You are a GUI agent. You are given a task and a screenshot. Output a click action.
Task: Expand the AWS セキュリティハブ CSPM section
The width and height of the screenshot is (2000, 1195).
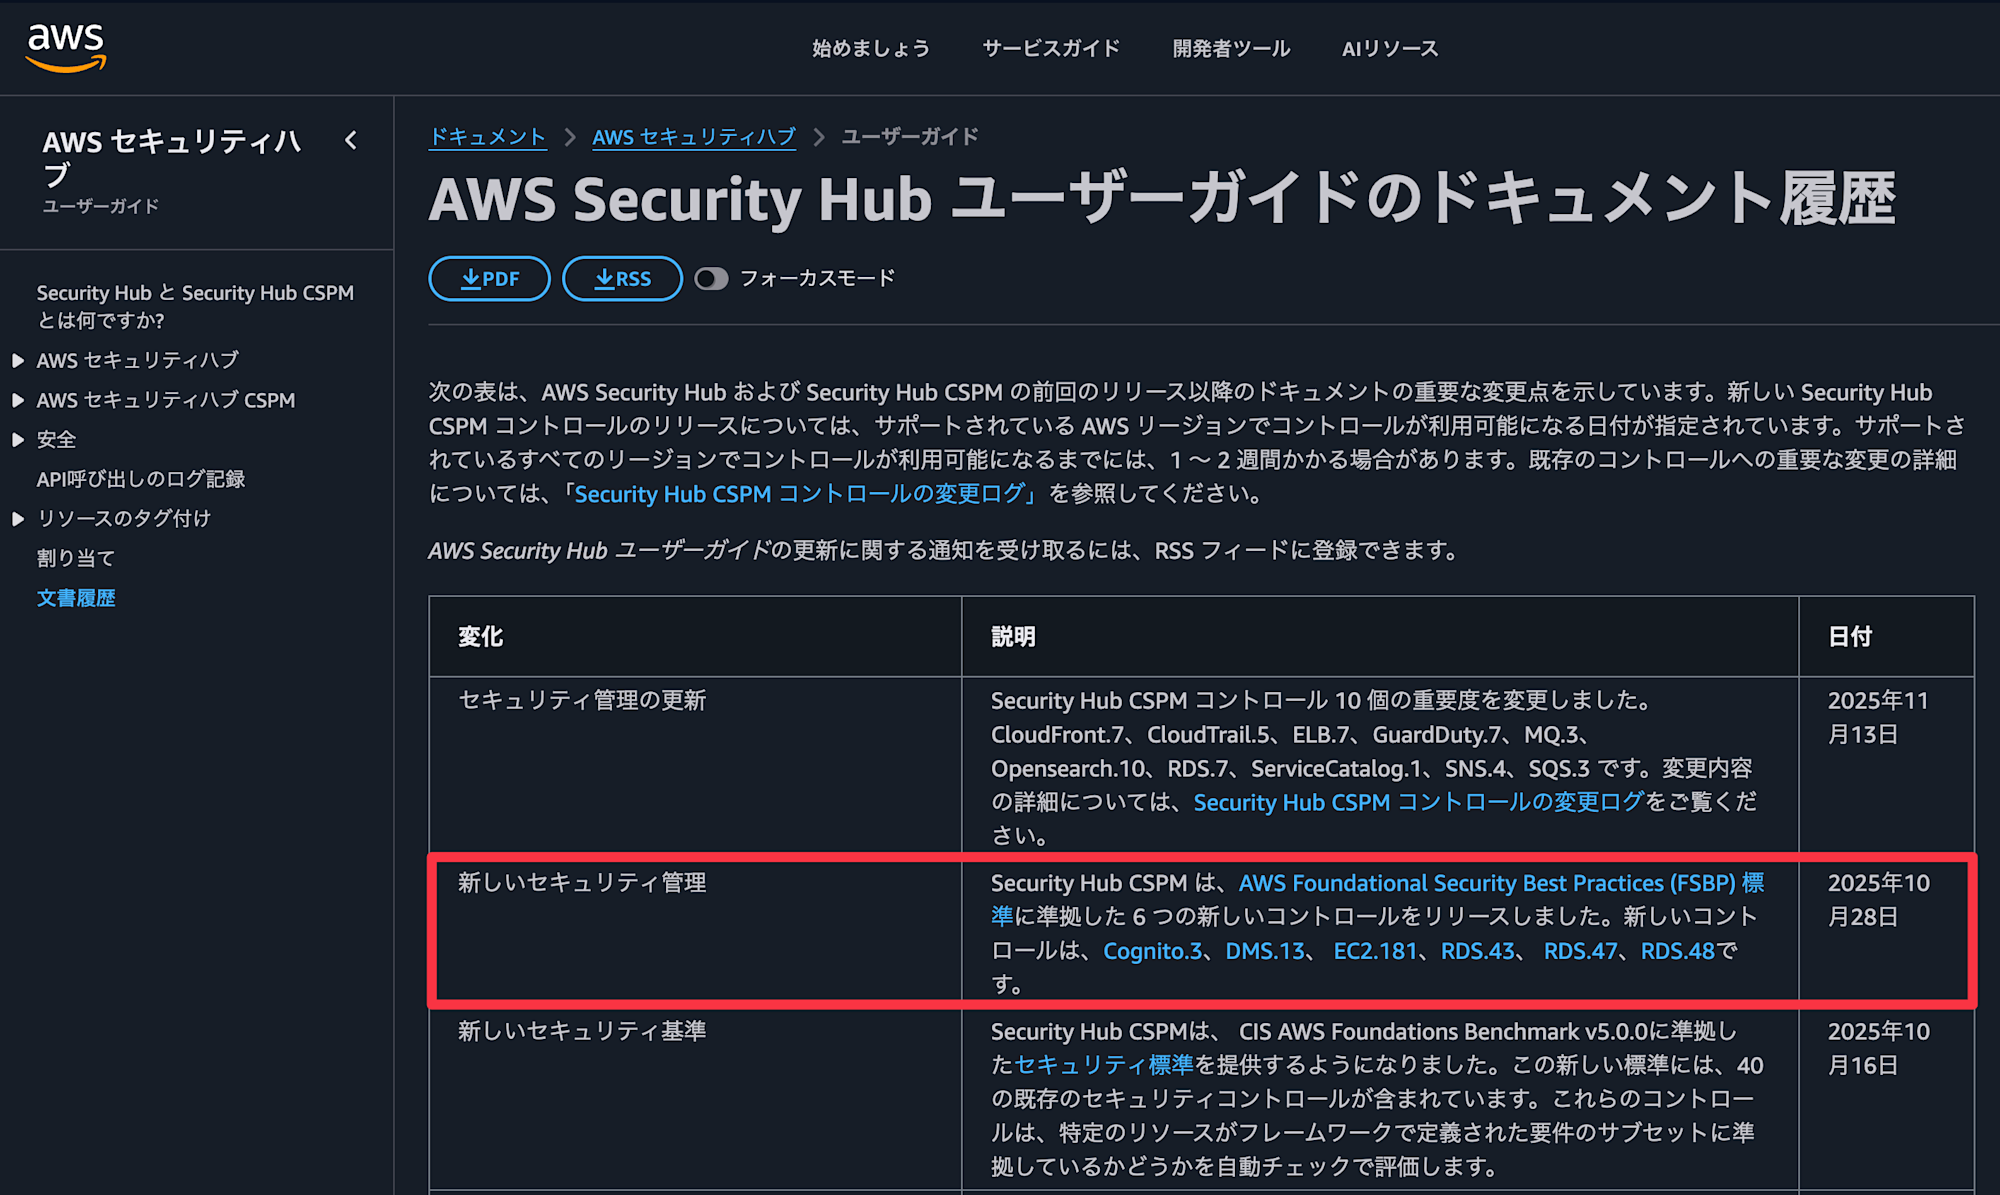point(18,400)
